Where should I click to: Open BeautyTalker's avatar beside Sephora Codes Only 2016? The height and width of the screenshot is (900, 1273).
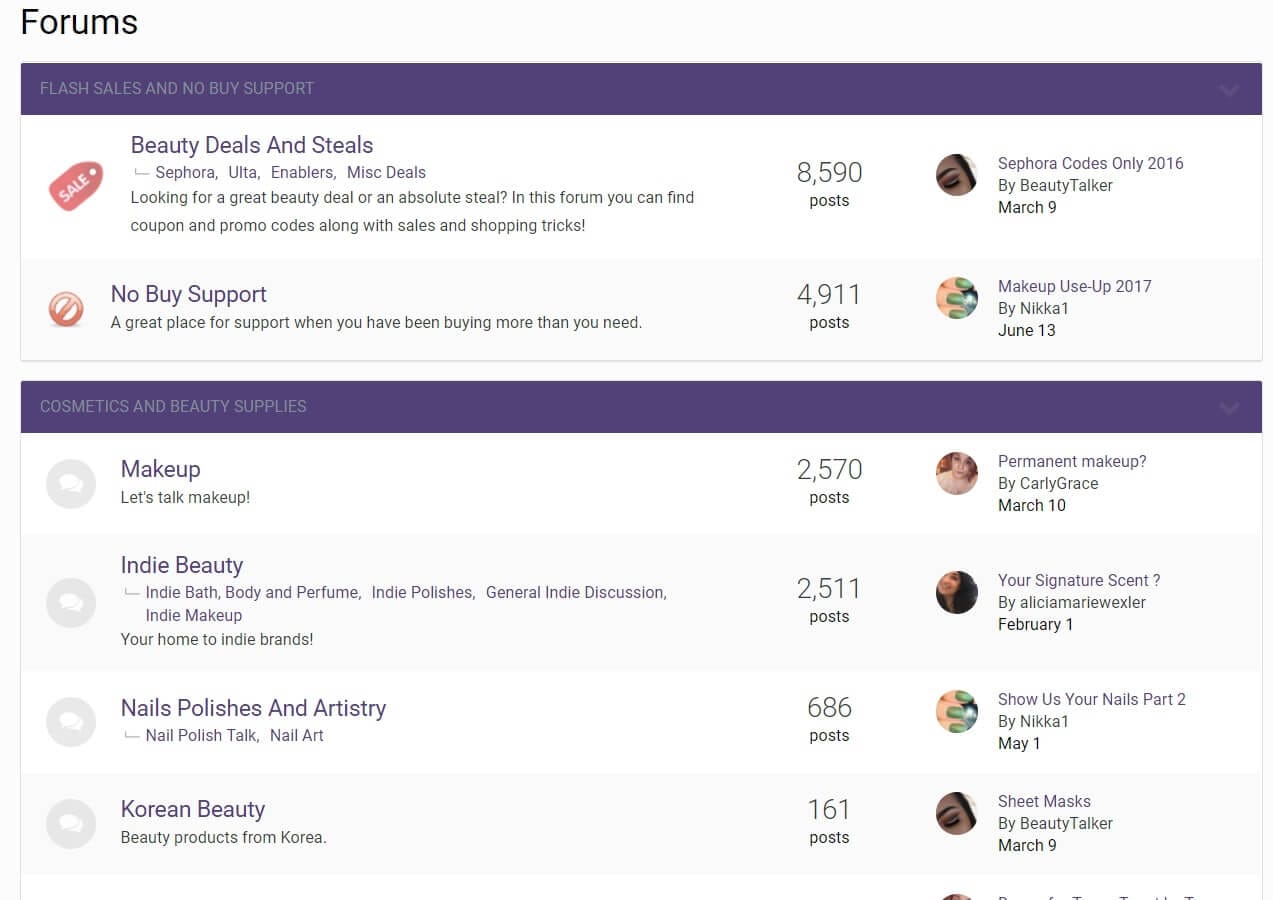(956, 175)
